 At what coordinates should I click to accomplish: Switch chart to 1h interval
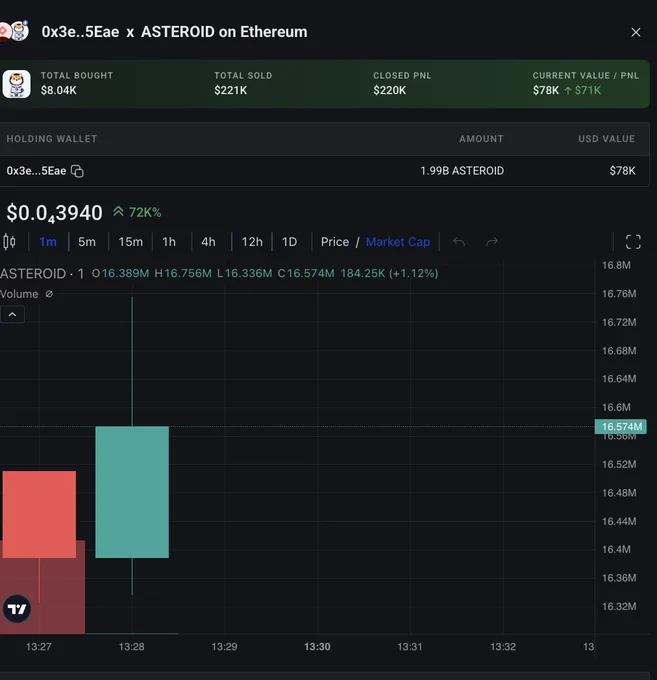169,242
